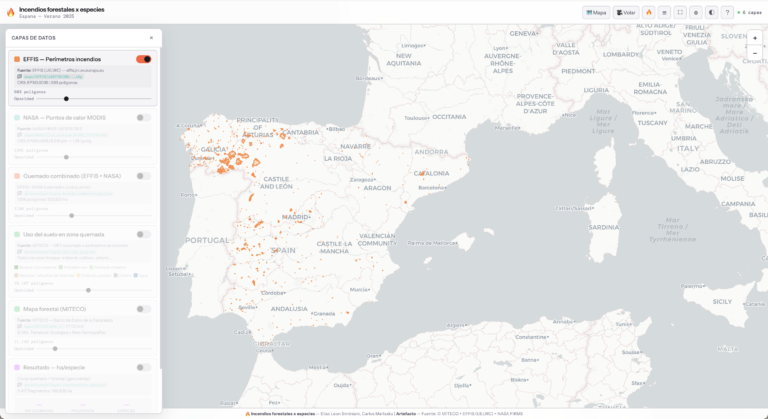Enable Quemado combinado (EFFIS + NASA) layer

pos(144,176)
